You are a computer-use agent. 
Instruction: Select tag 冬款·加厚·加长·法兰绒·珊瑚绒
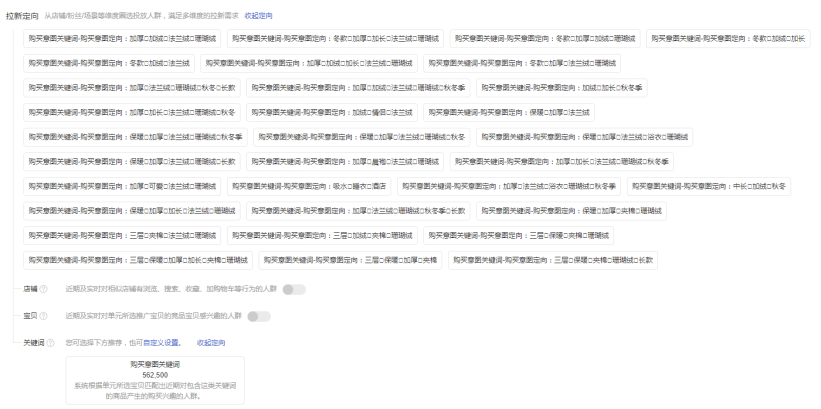tap(336, 39)
